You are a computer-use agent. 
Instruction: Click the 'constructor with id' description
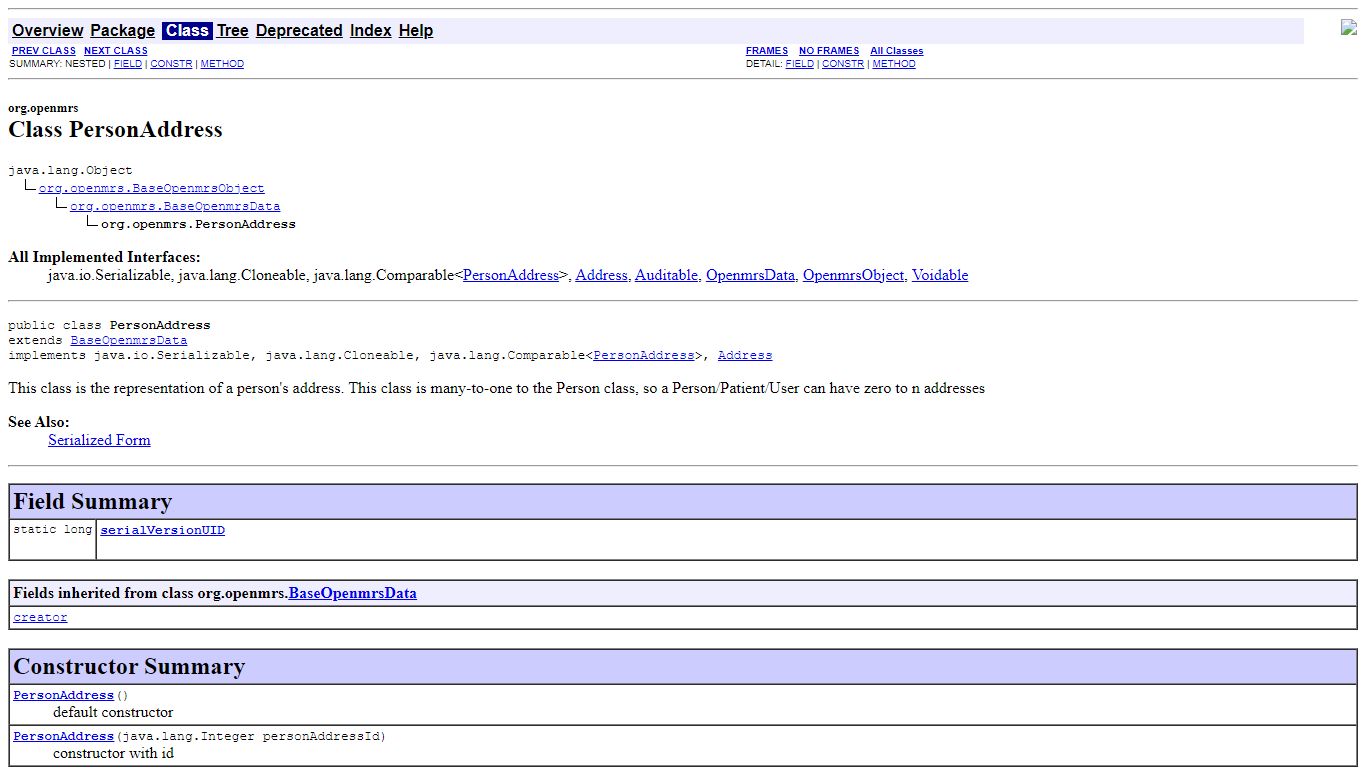pos(113,753)
